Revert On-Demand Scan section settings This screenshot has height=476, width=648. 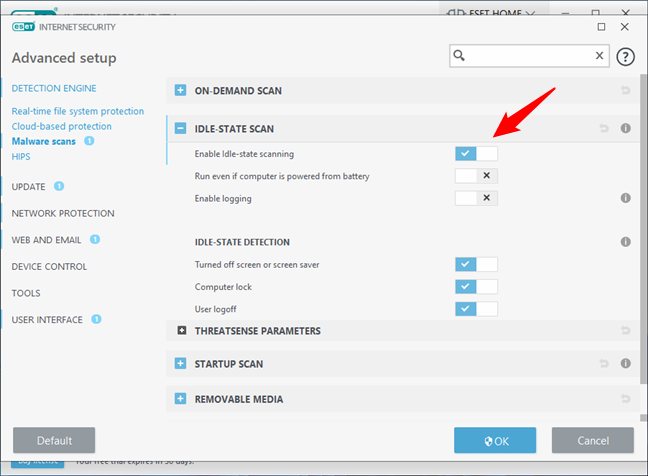(625, 90)
